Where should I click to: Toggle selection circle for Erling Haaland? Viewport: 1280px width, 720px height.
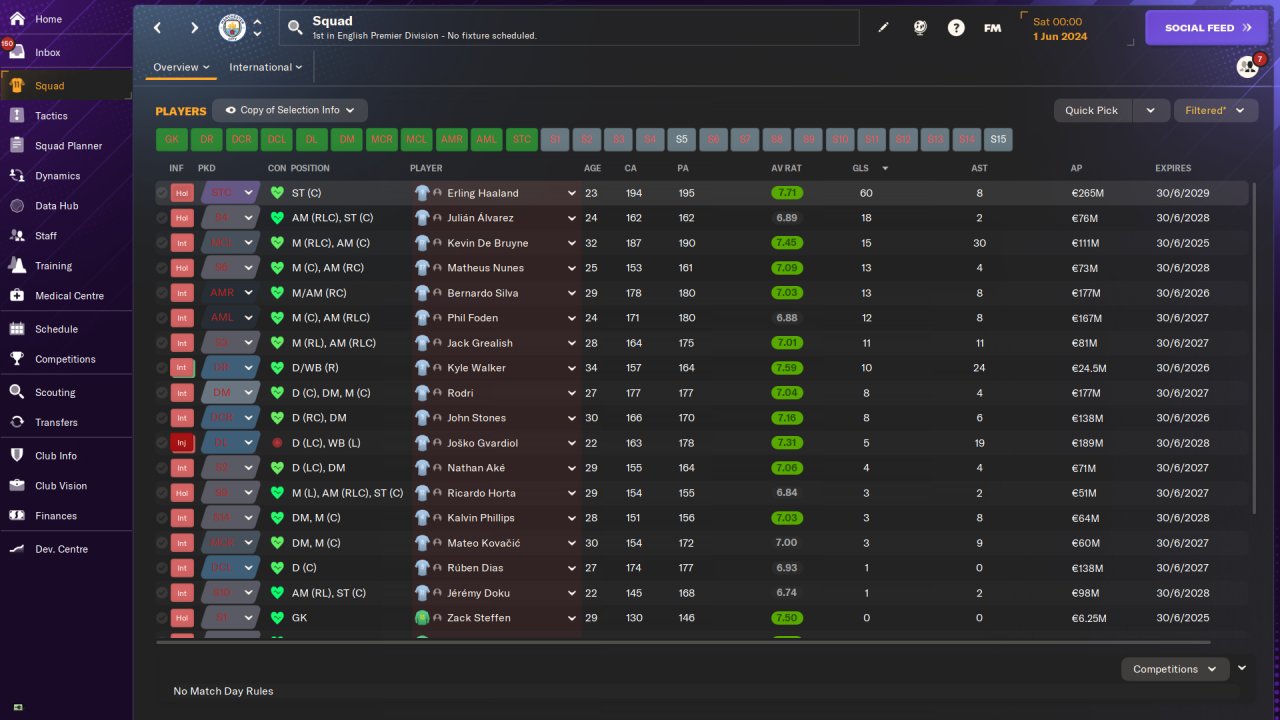162,193
